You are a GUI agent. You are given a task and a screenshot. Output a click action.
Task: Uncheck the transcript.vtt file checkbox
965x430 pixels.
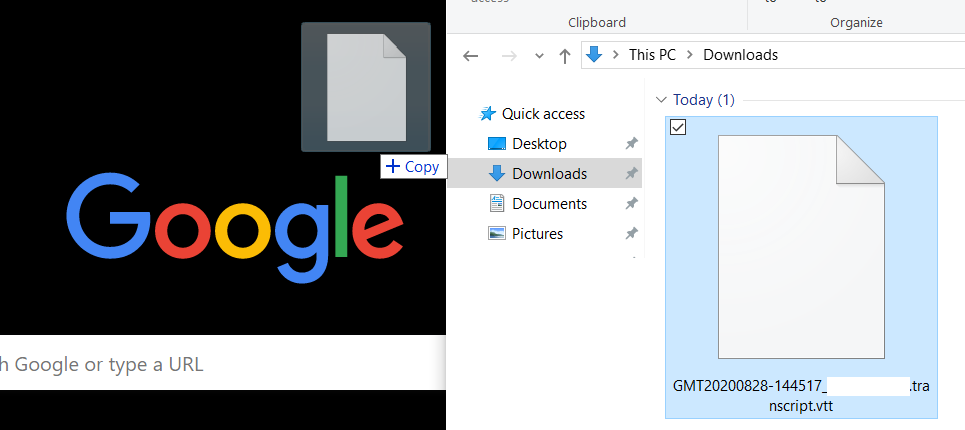click(x=678, y=127)
